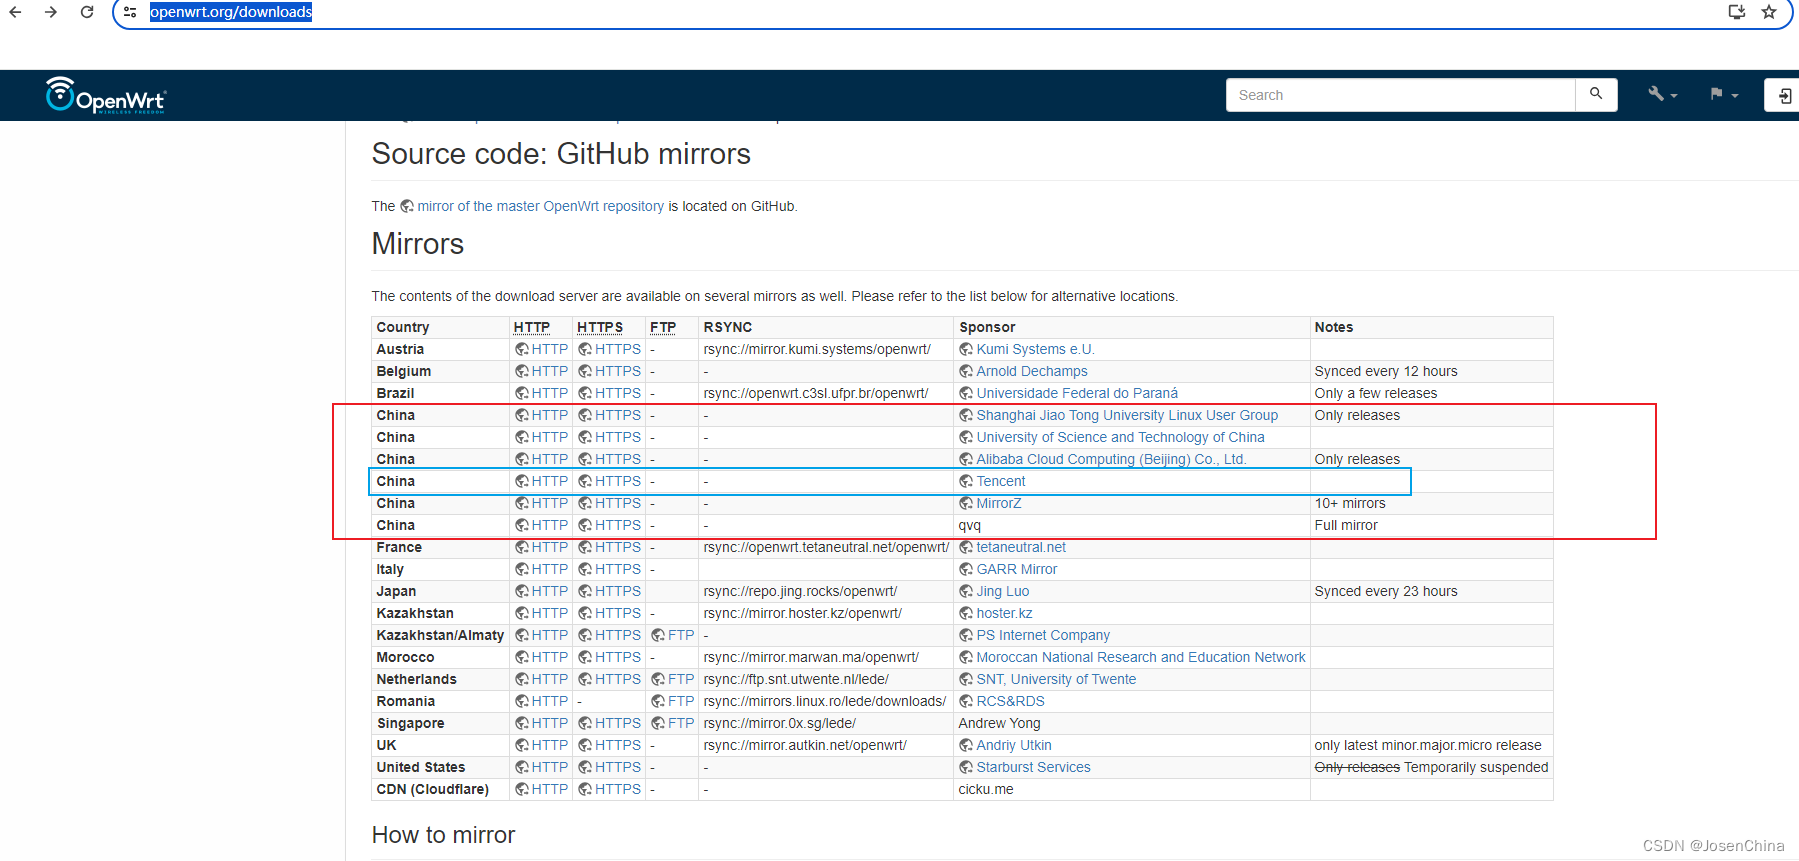Click the install app icon in address bar
This screenshot has height=861, width=1799.
pyautogui.click(x=1737, y=12)
